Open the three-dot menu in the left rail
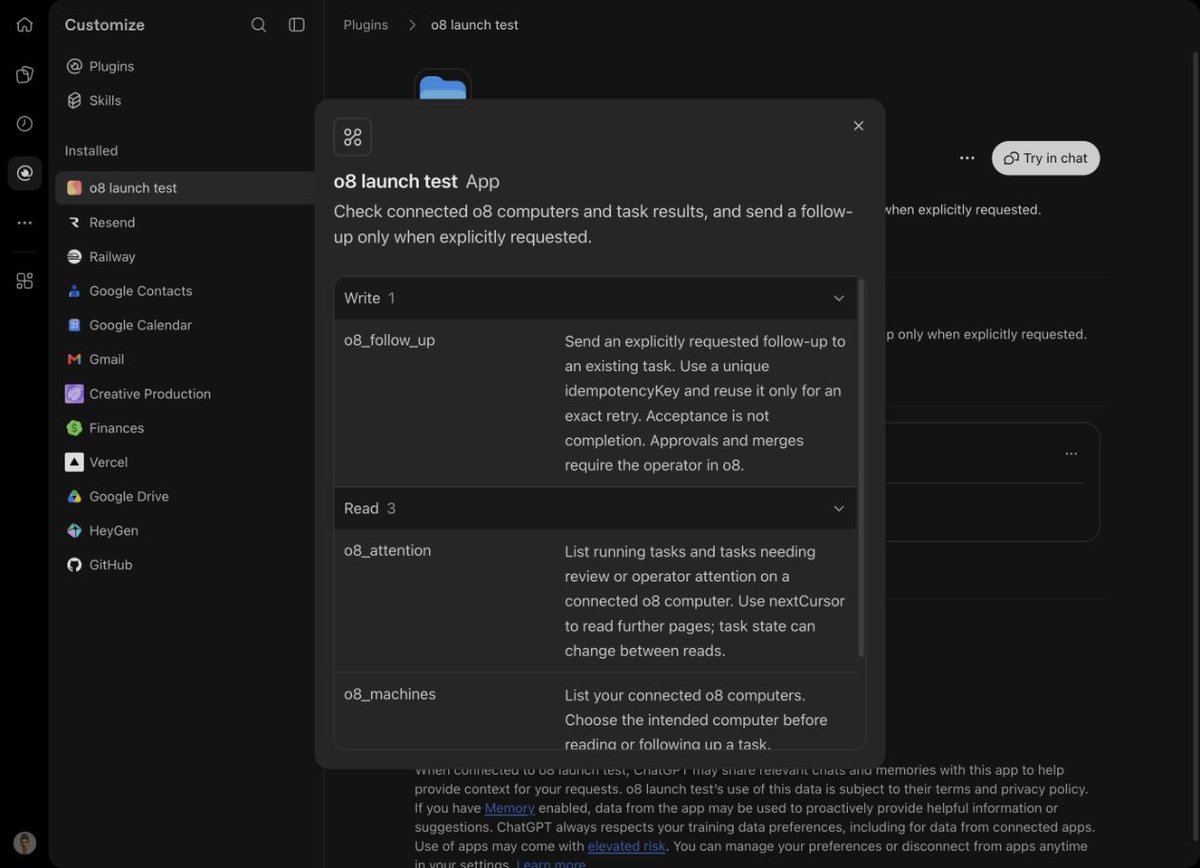 [25, 223]
